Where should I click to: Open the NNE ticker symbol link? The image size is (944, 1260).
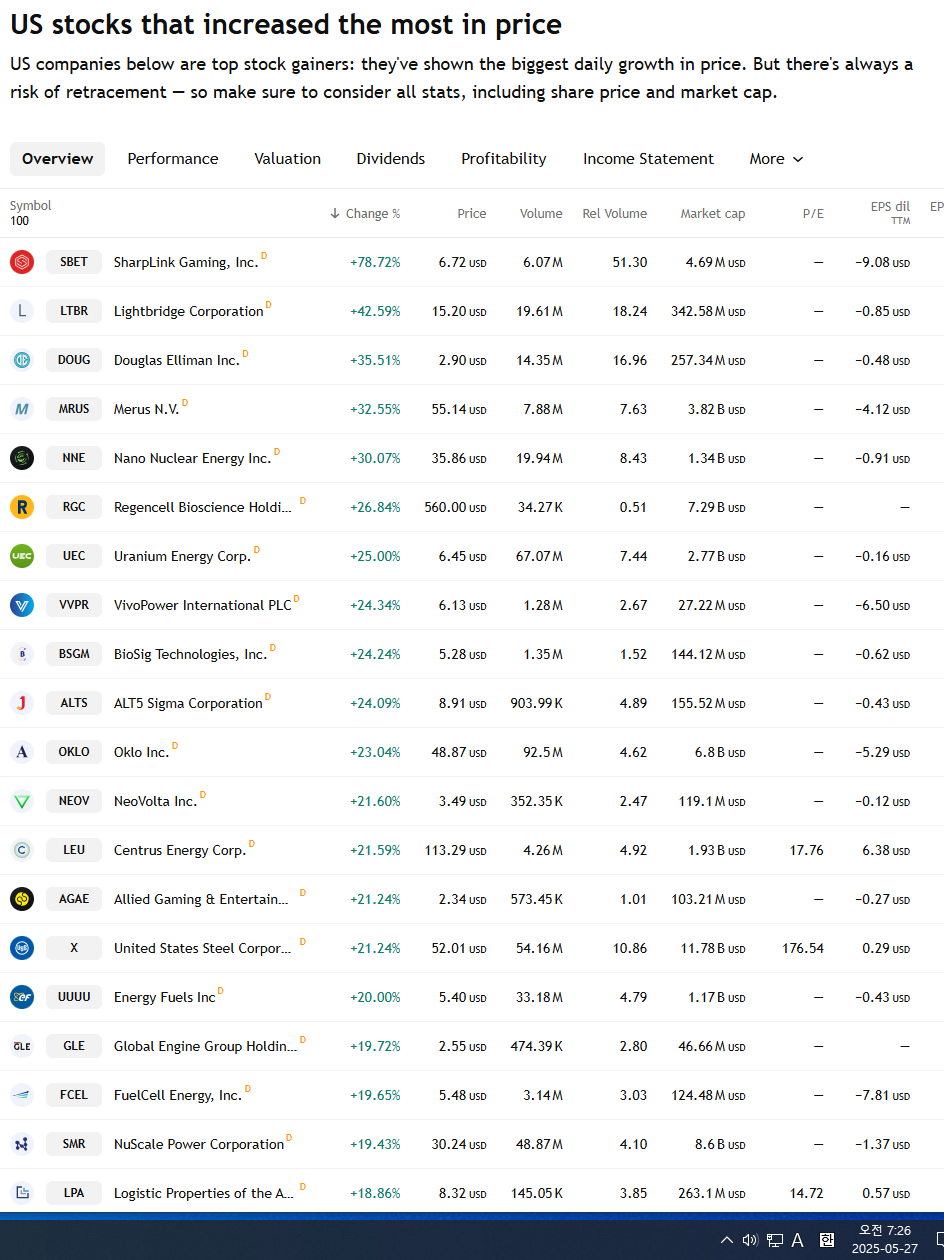(x=74, y=458)
